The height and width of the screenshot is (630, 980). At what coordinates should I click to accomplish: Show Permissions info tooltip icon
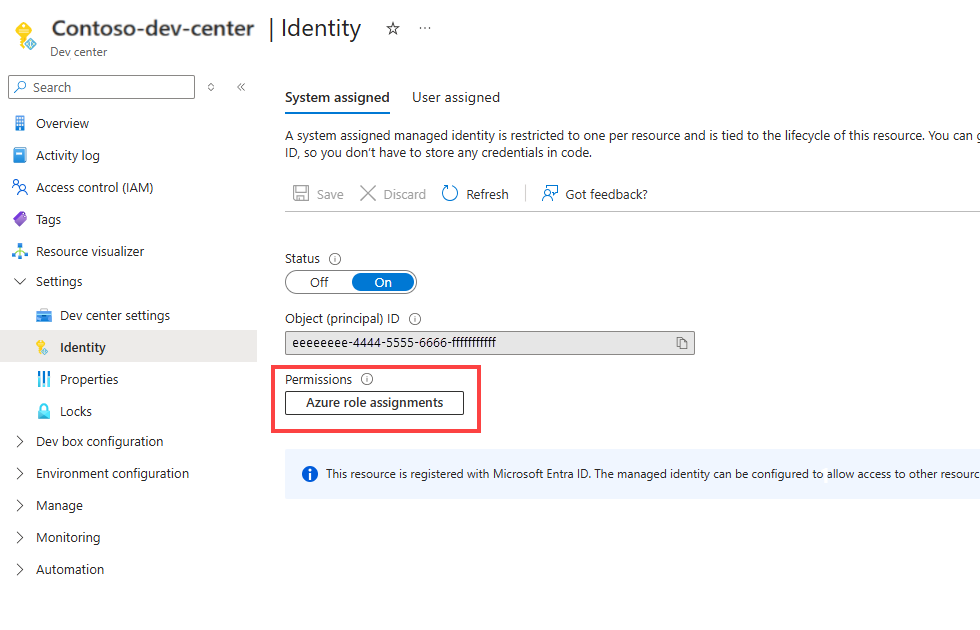368,379
